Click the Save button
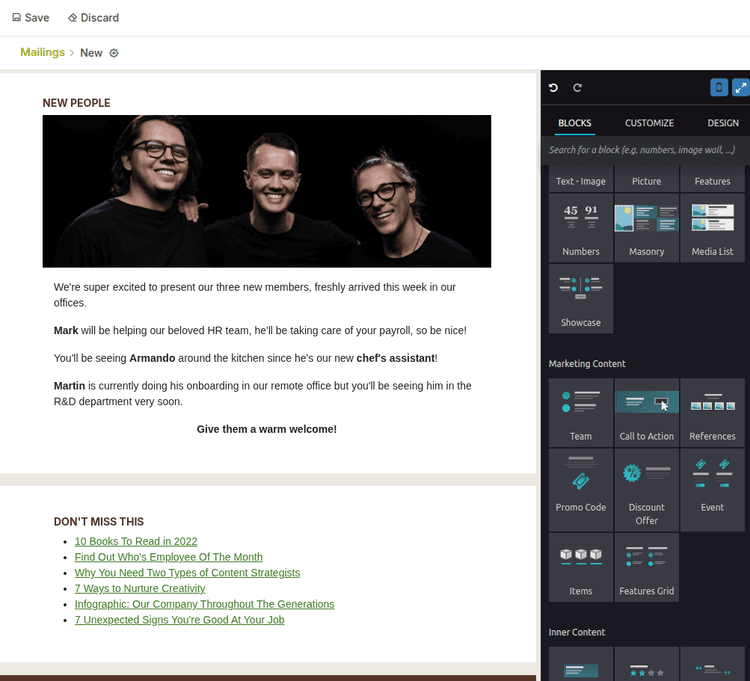This screenshot has width=750, height=681. coord(30,18)
